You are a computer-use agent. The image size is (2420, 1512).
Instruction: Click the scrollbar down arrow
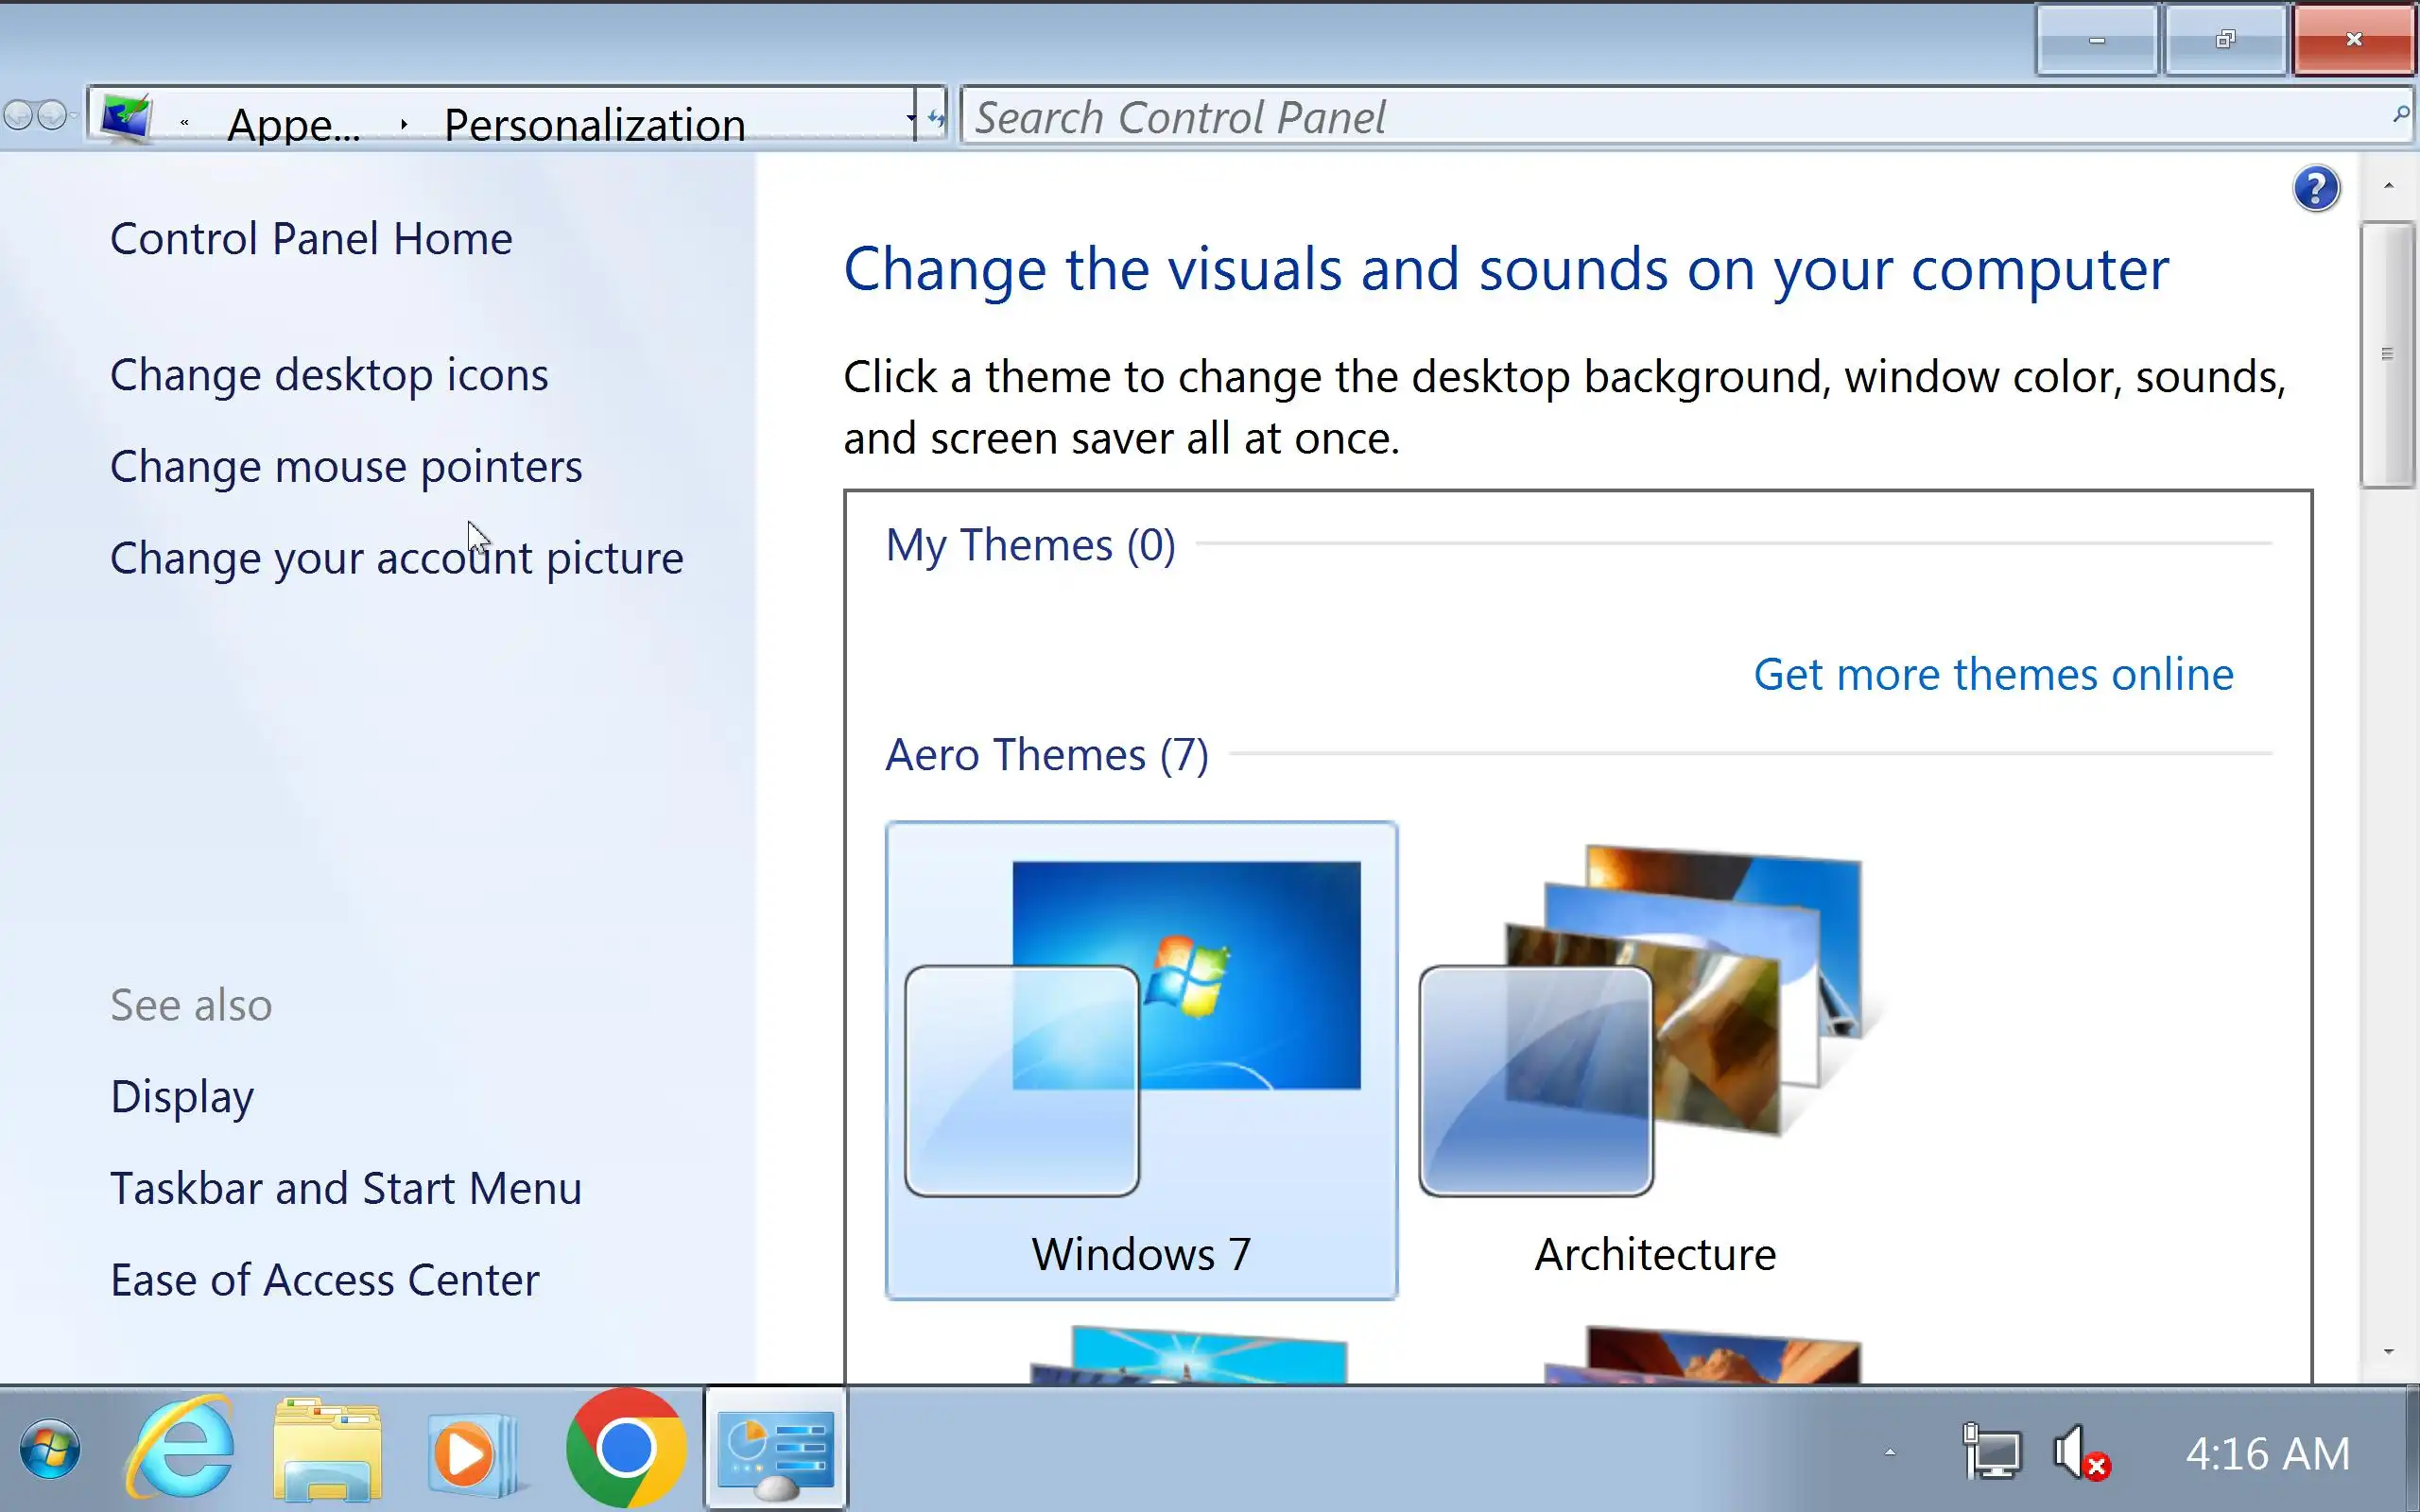click(x=2388, y=1352)
